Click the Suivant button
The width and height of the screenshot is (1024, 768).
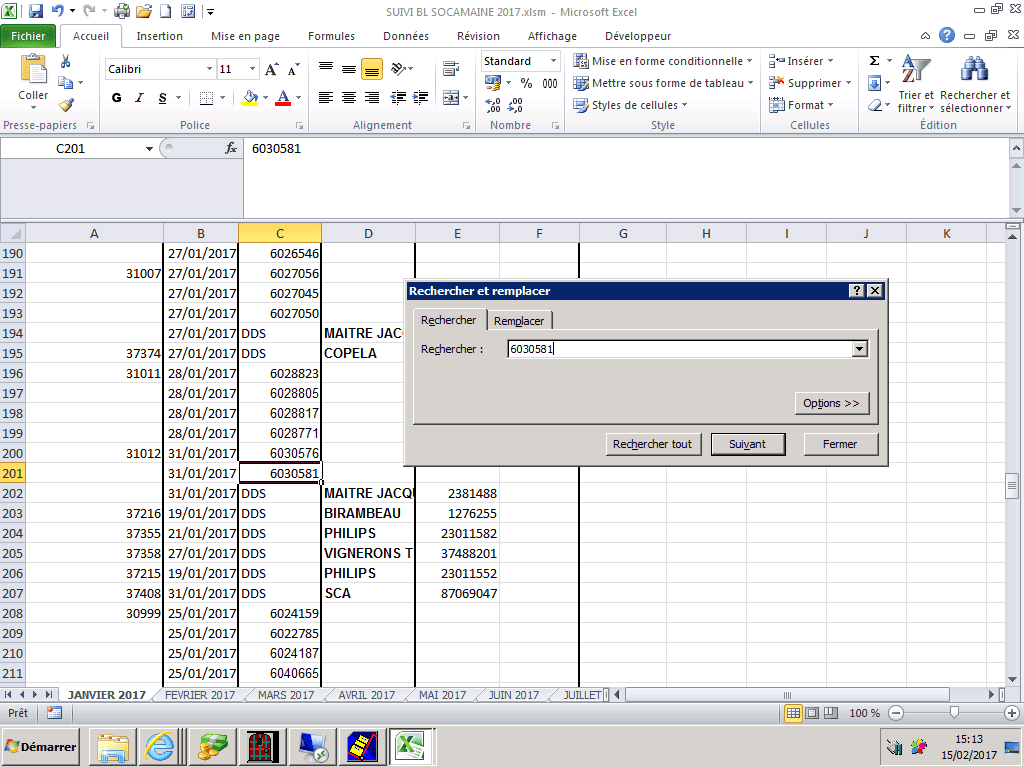(x=747, y=444)
